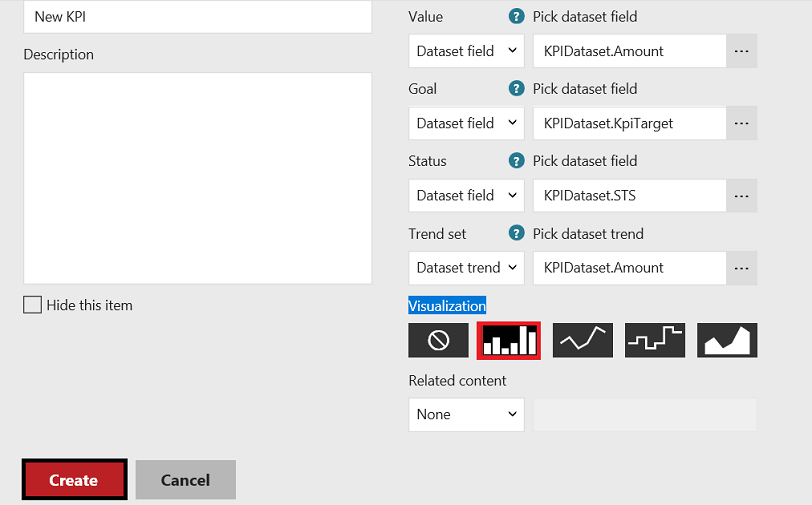Viewport: 812px width, 505px height.
Task: Browse dataset field for KPIDataset.KpiTarget
Action: tap(741, 123)
